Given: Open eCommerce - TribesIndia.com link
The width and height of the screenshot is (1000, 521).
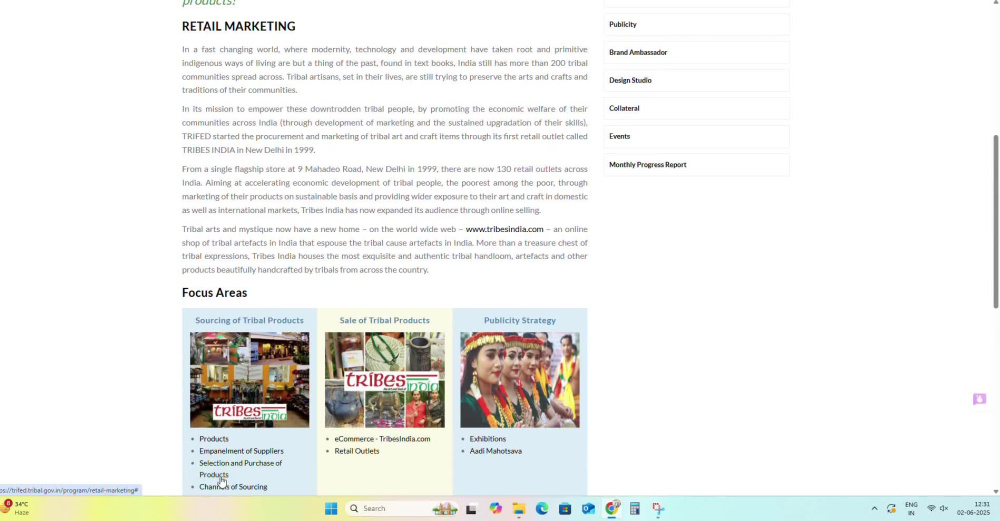Looking at the screenshot, I should pos(382,439).
